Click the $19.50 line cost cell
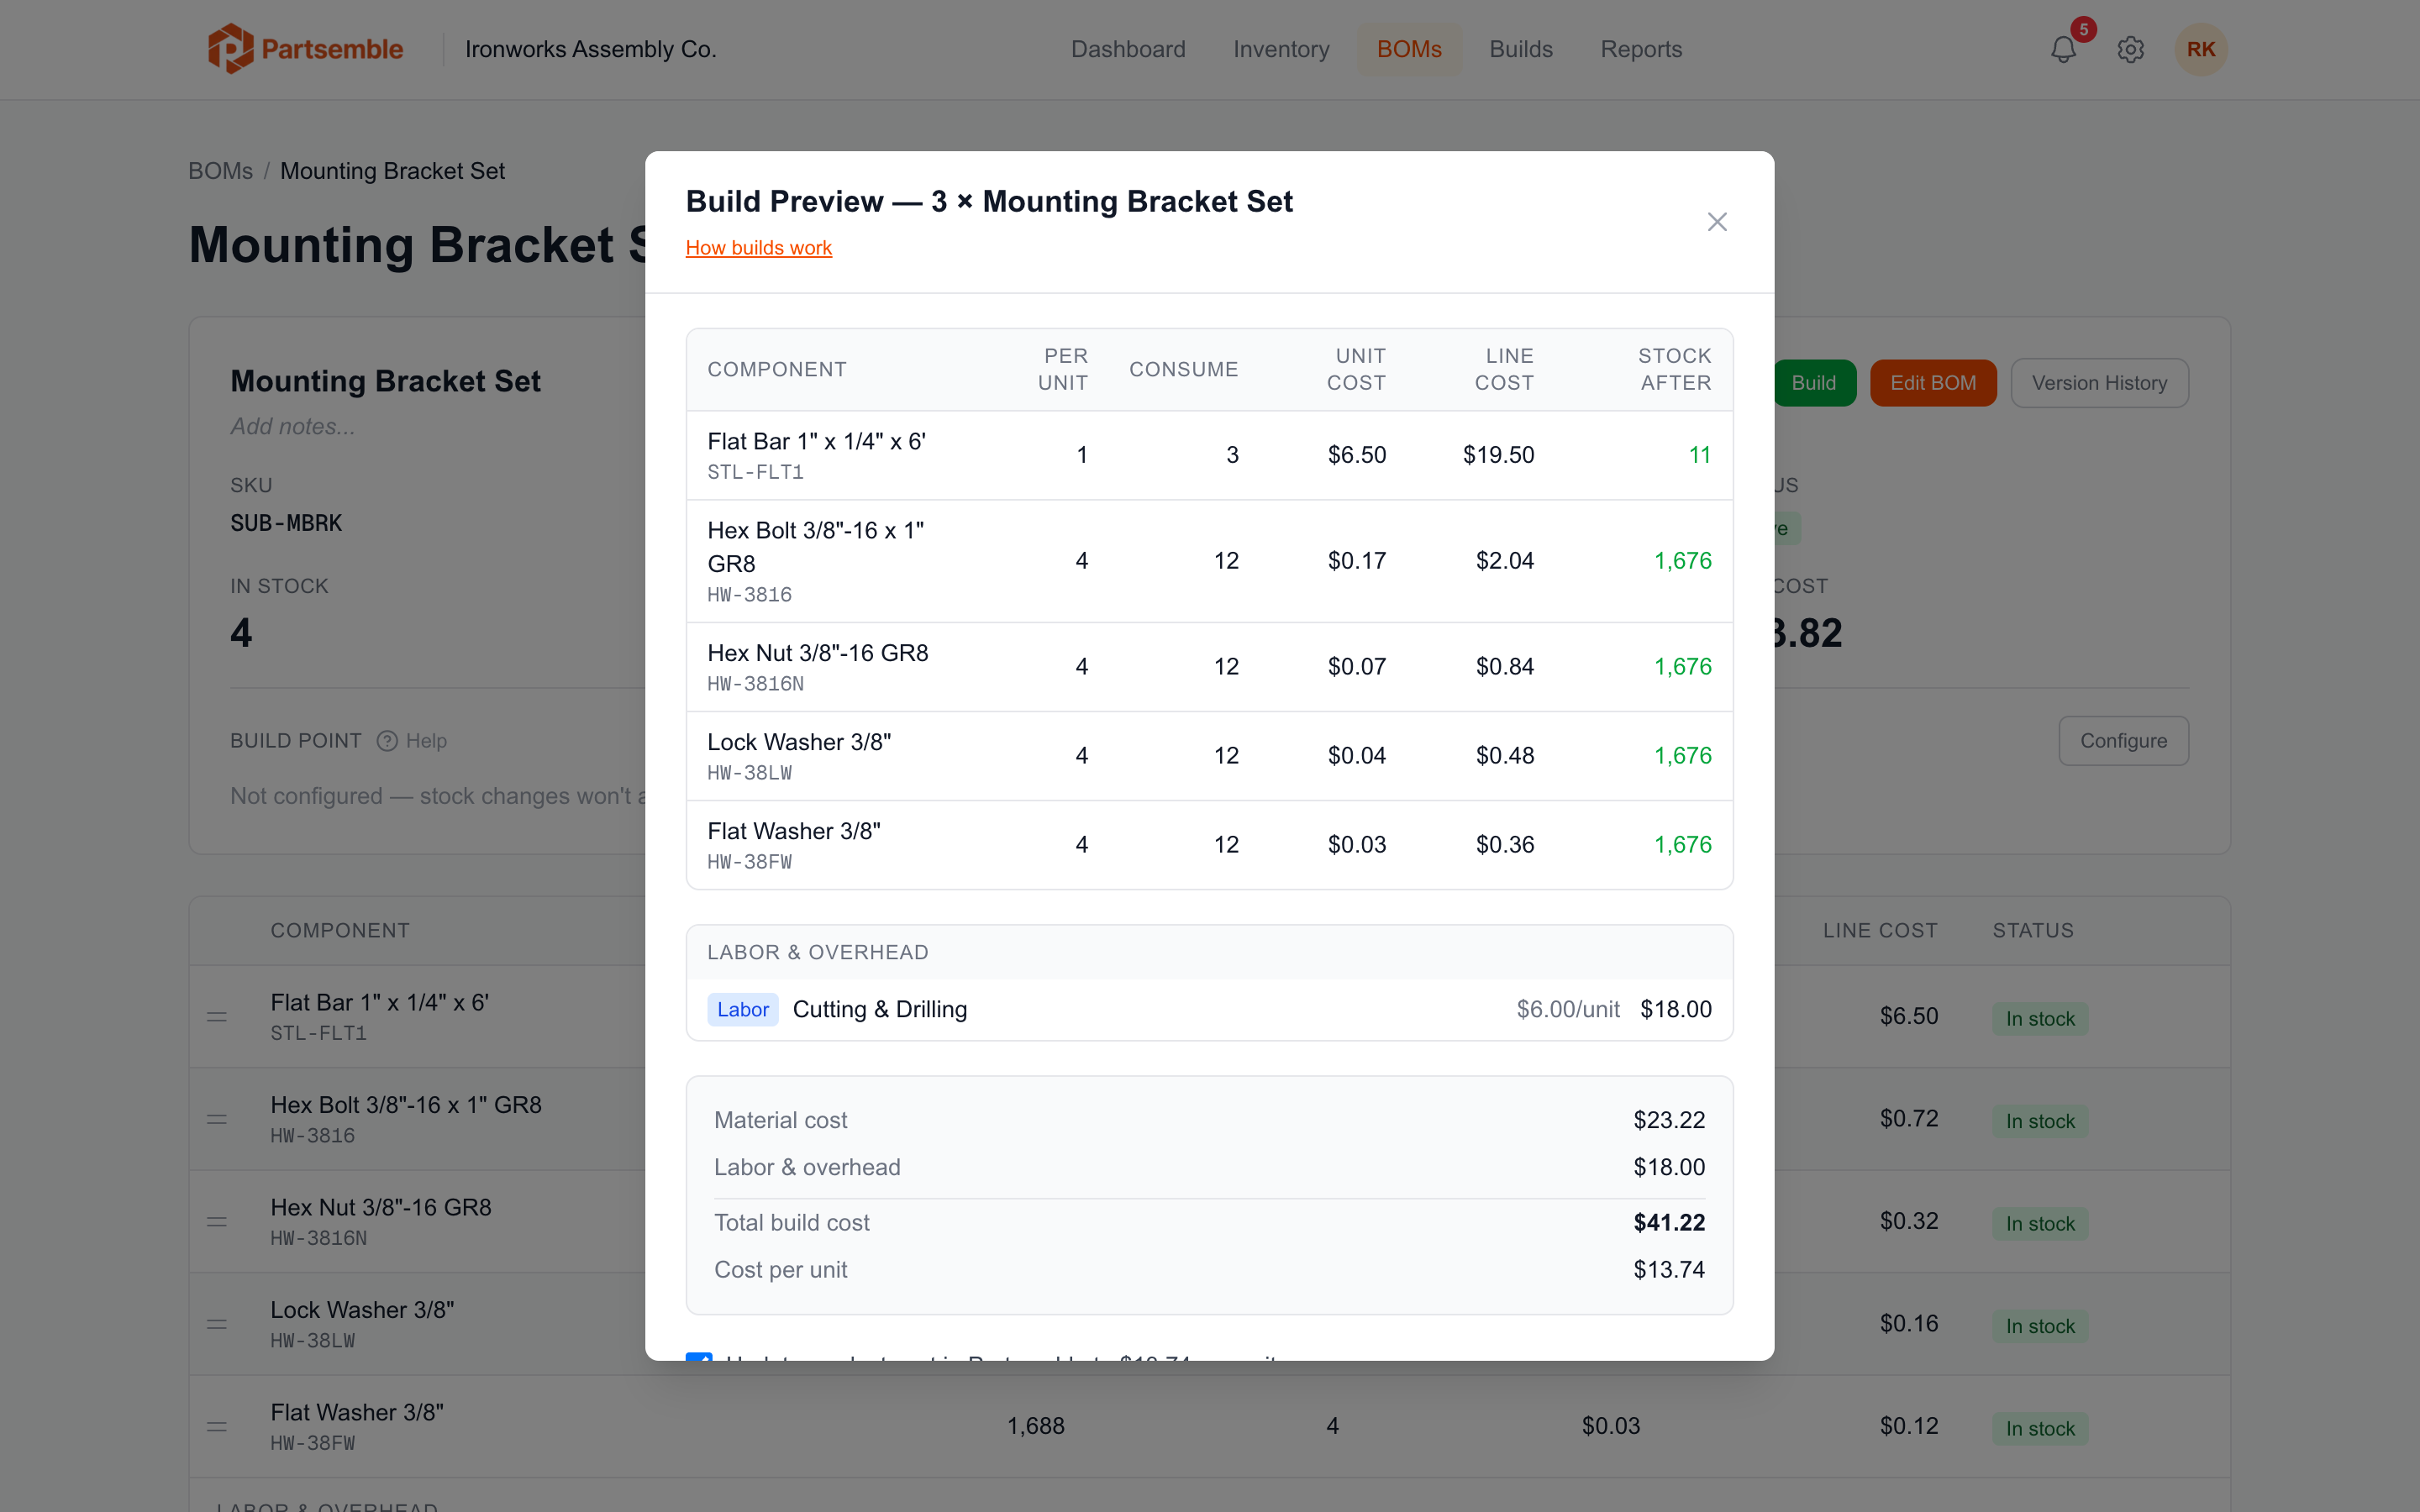 (x=1498, y=455)
